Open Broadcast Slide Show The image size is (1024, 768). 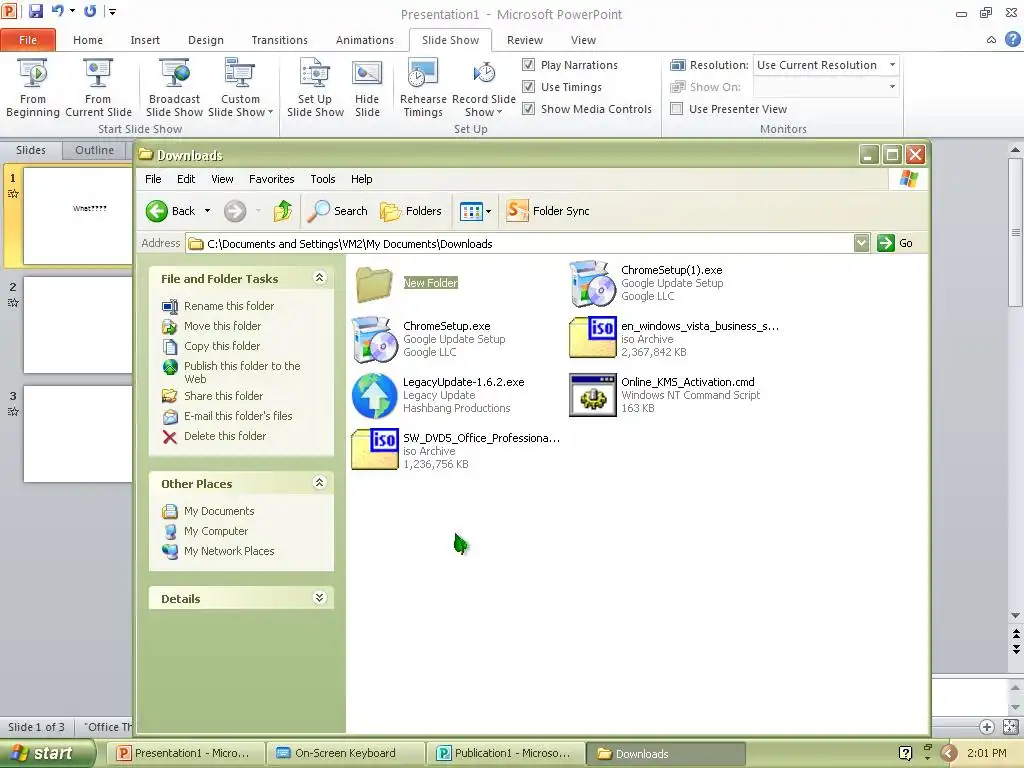click(x=174, y=88)
